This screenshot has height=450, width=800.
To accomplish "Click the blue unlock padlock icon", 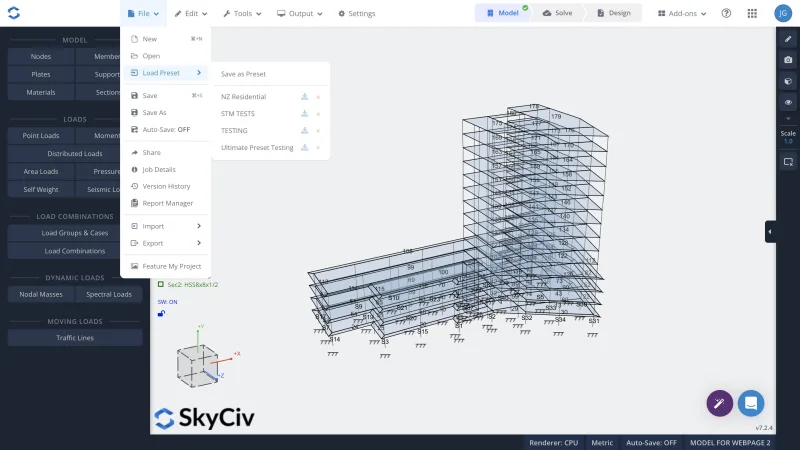I will [x=161, y=313].
